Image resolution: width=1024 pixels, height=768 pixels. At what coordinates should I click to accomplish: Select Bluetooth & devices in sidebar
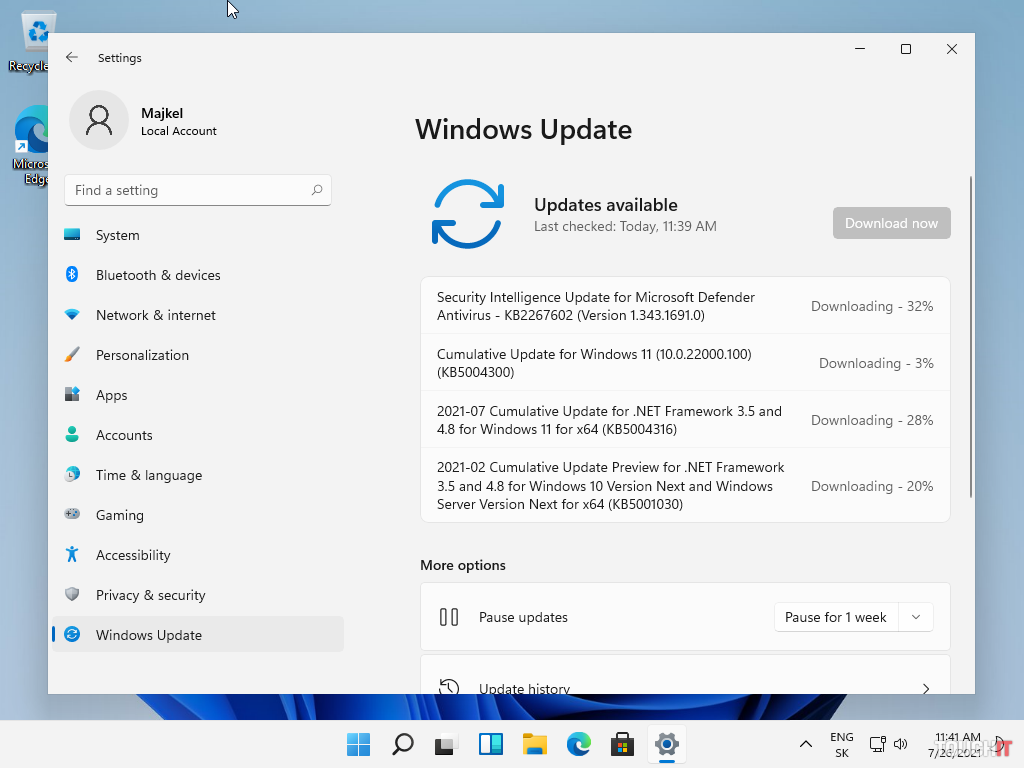(x=158, y=275)
